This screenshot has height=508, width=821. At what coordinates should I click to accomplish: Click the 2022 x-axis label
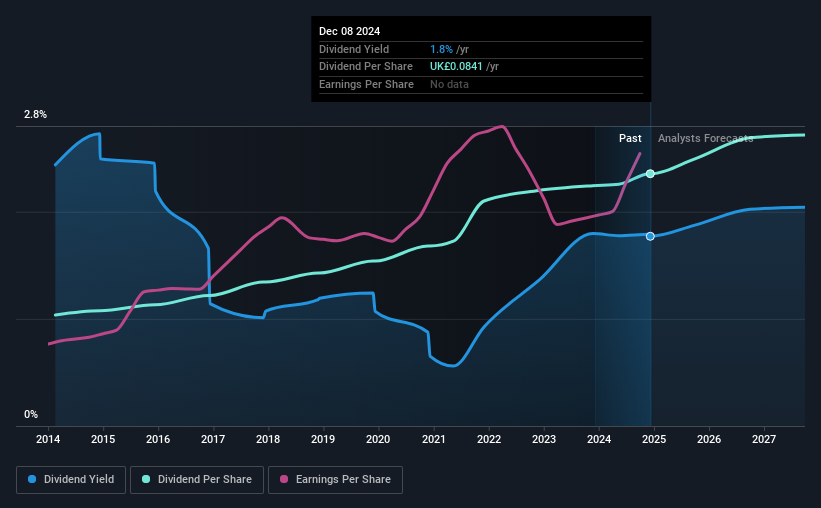click(489, 439)
